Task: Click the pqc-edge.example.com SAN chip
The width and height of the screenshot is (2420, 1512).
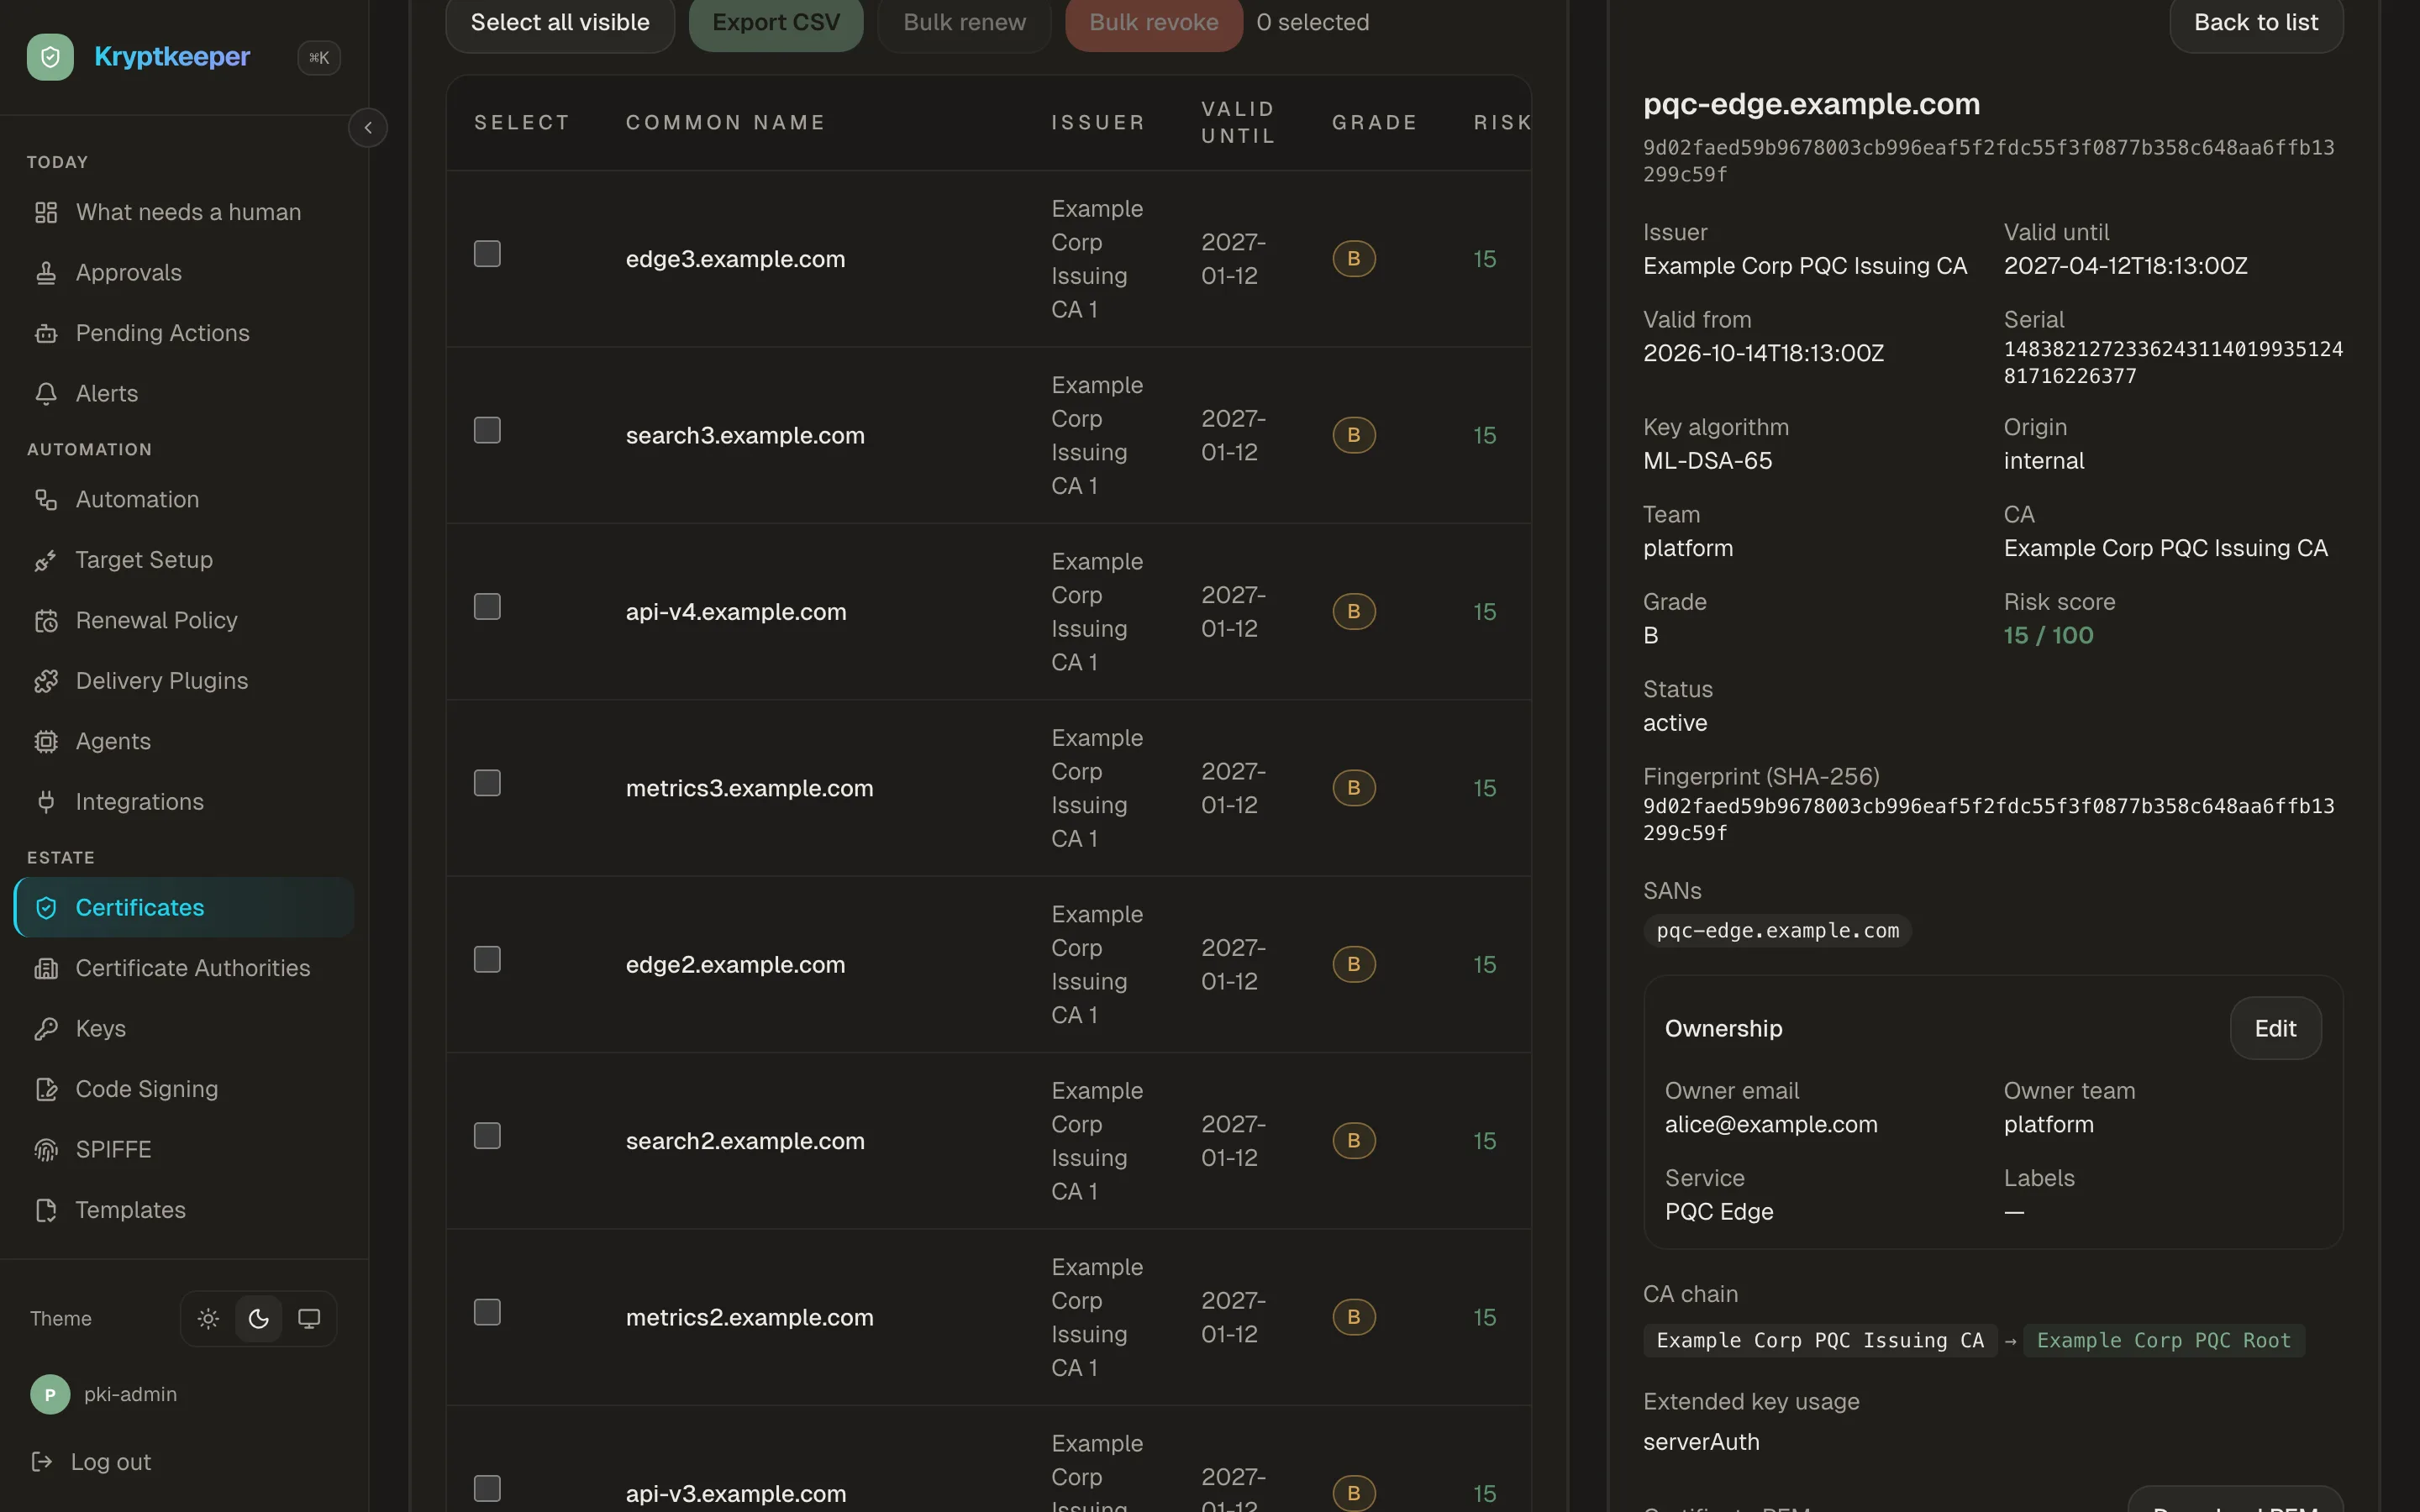Action: coord(1777,930)
